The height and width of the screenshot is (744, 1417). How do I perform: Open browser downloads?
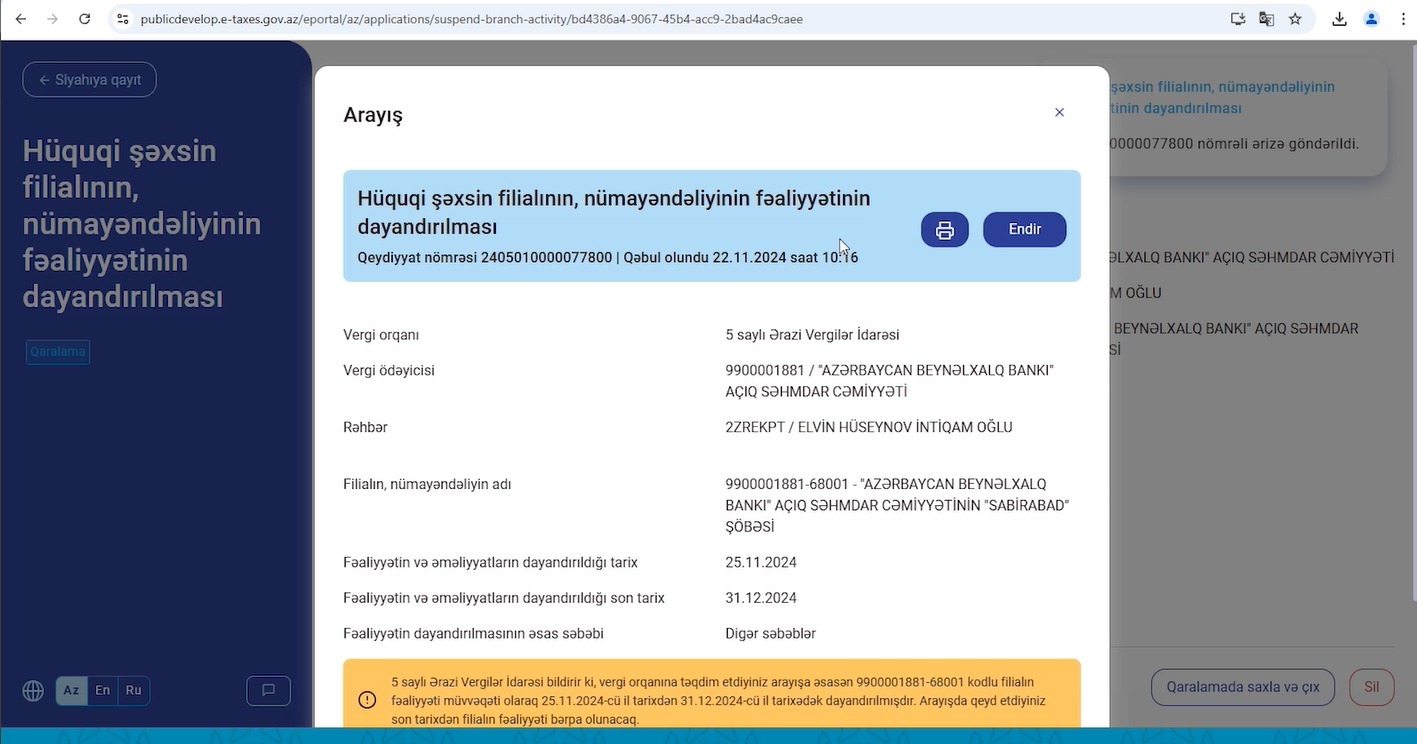point(1340,19)
